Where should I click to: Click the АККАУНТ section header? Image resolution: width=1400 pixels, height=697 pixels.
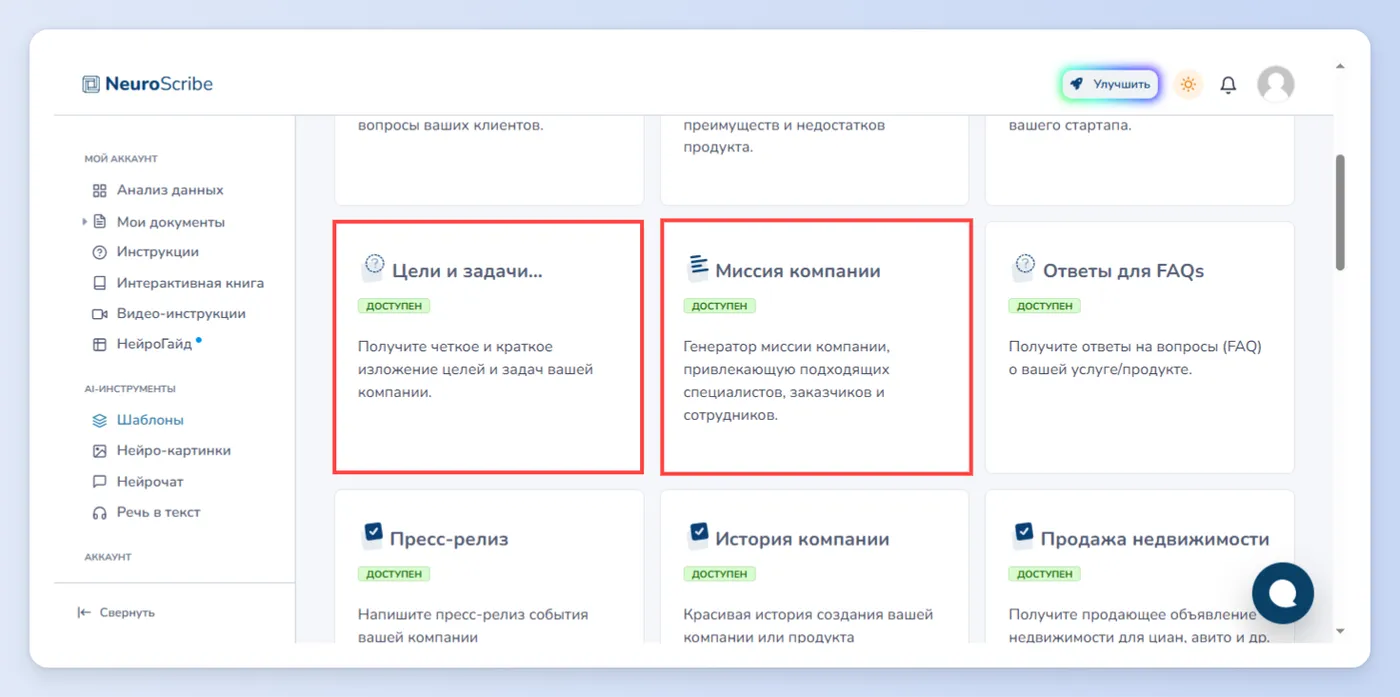108,557
